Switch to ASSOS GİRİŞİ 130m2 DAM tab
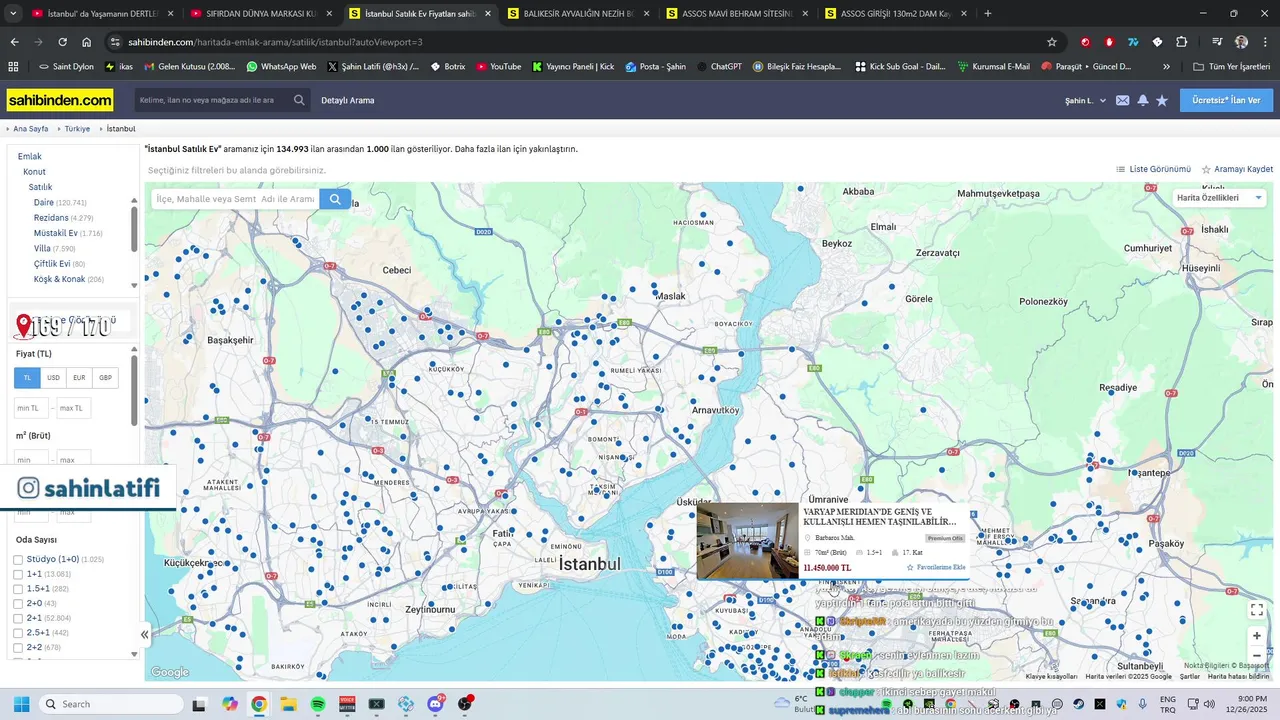This screenshot has height=720, width=1280. tap(894, 14)
